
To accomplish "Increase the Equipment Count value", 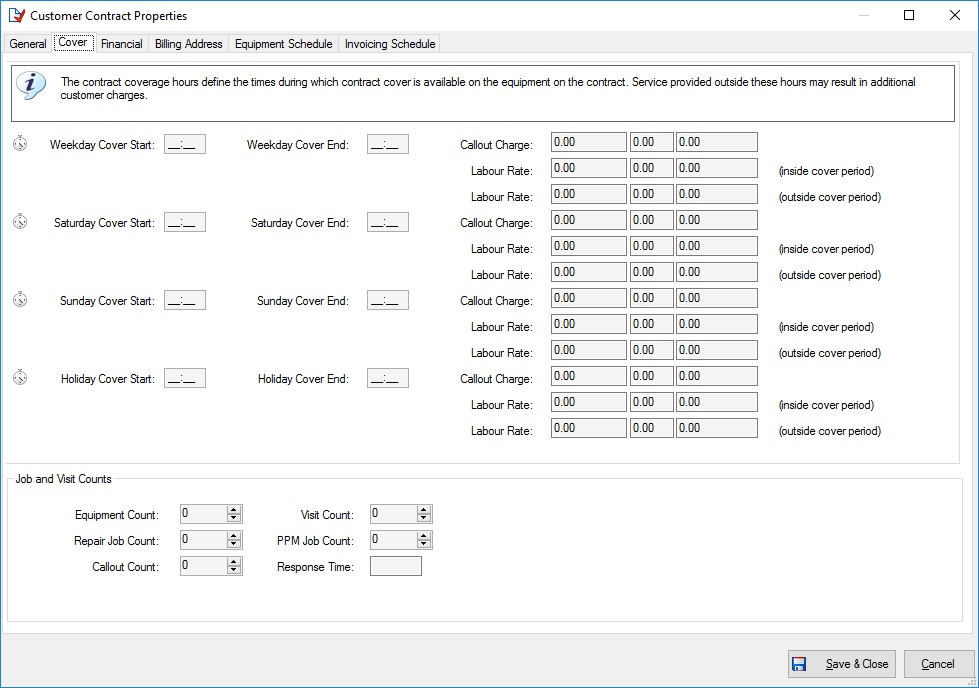I will [234, 509].
